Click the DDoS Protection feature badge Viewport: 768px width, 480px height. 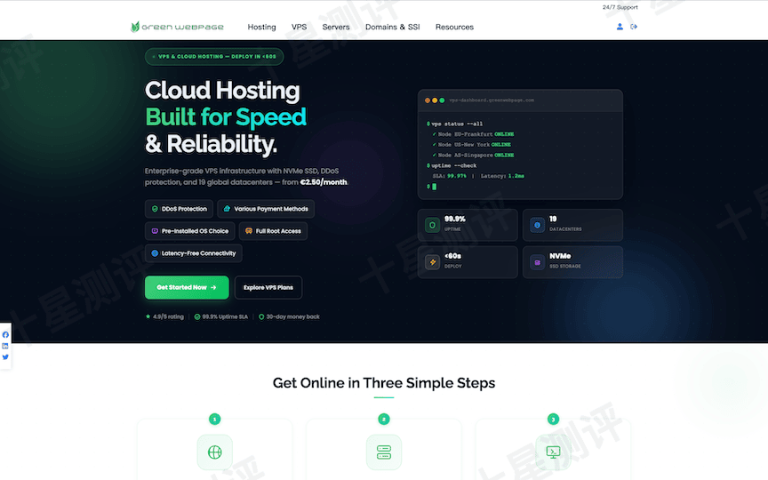tap(178, 209)
